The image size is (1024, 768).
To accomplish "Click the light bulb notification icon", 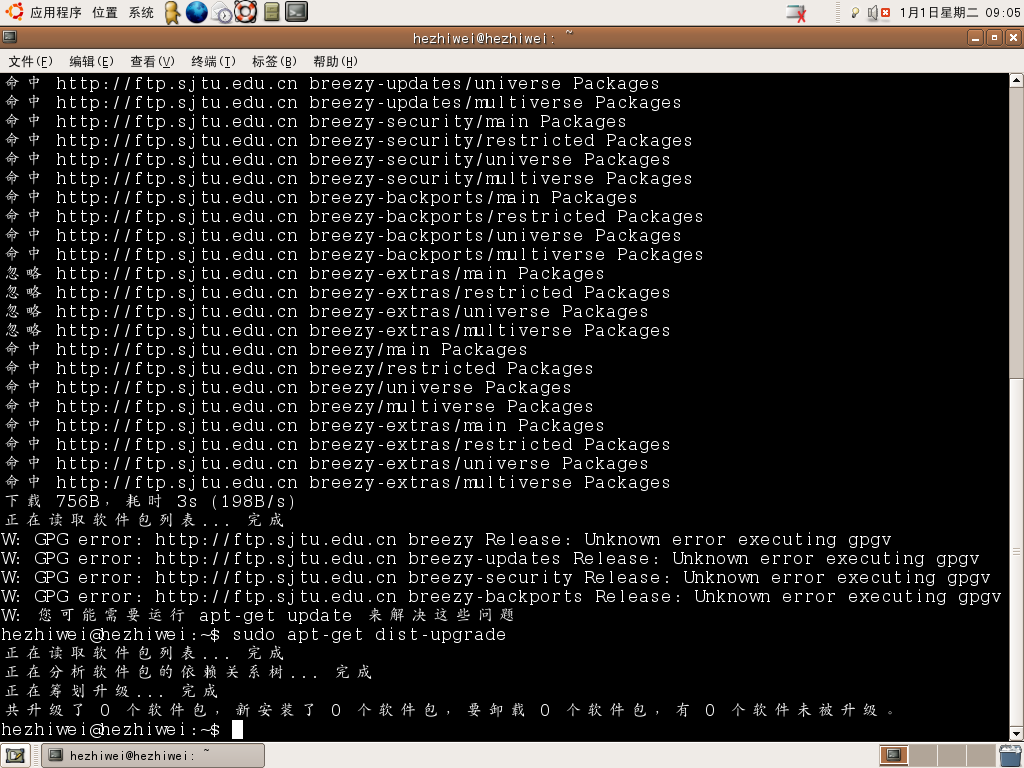I will [x=854, y=12].
